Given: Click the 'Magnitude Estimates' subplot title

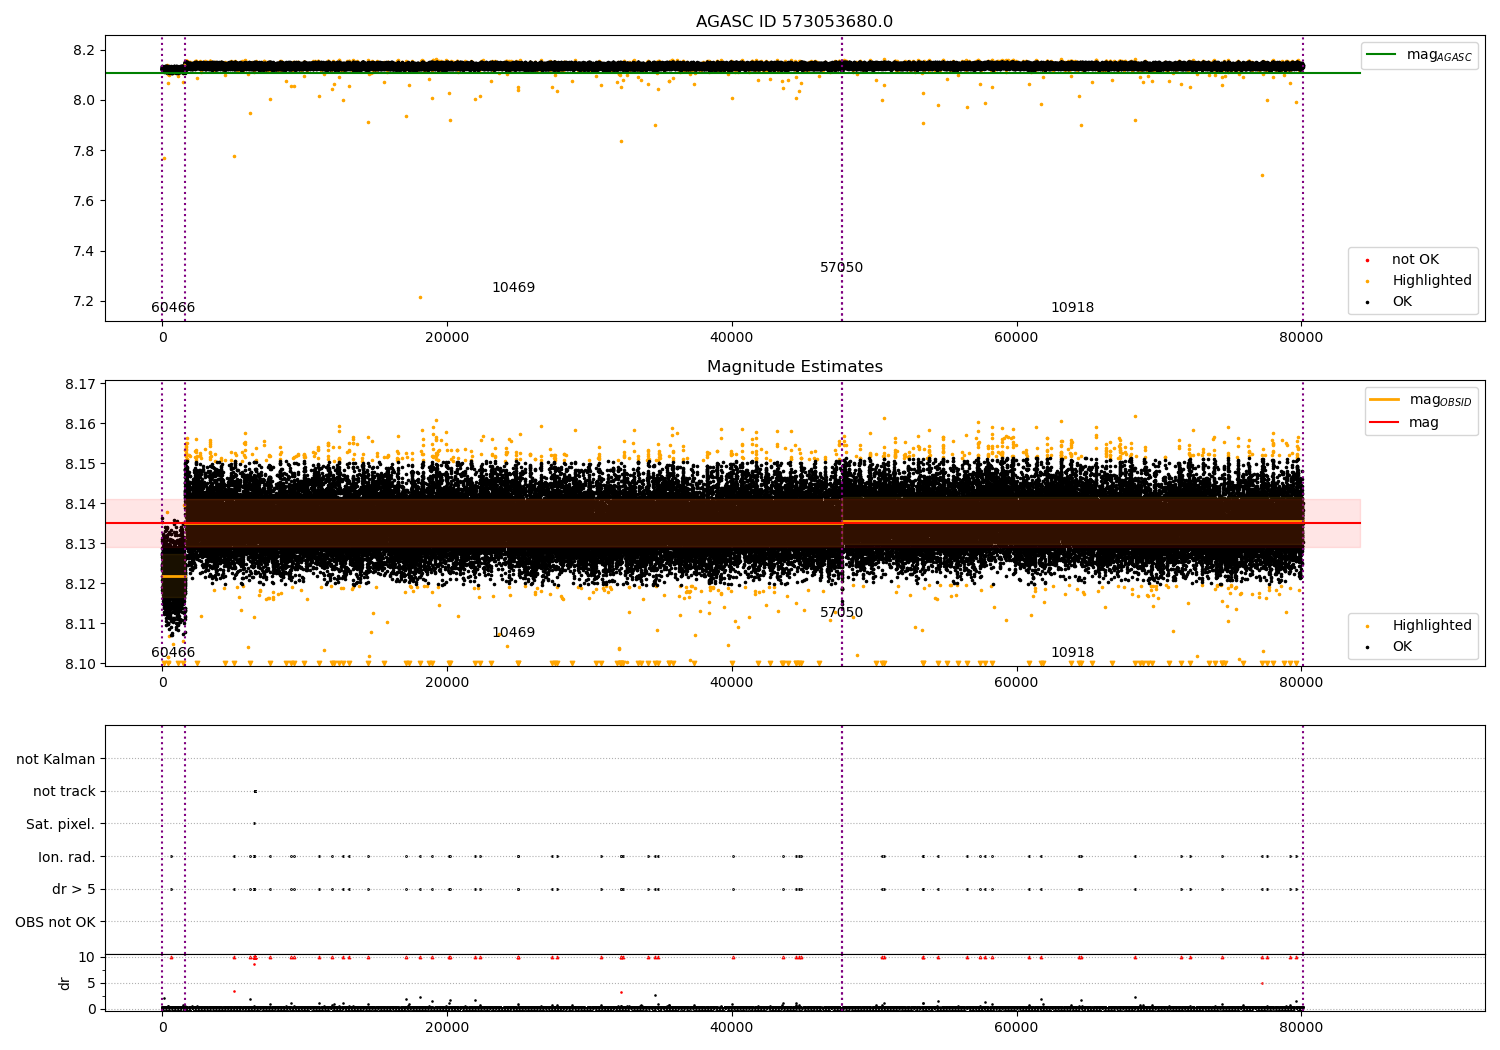Looking at the screenshot, I should coord(794,367).
